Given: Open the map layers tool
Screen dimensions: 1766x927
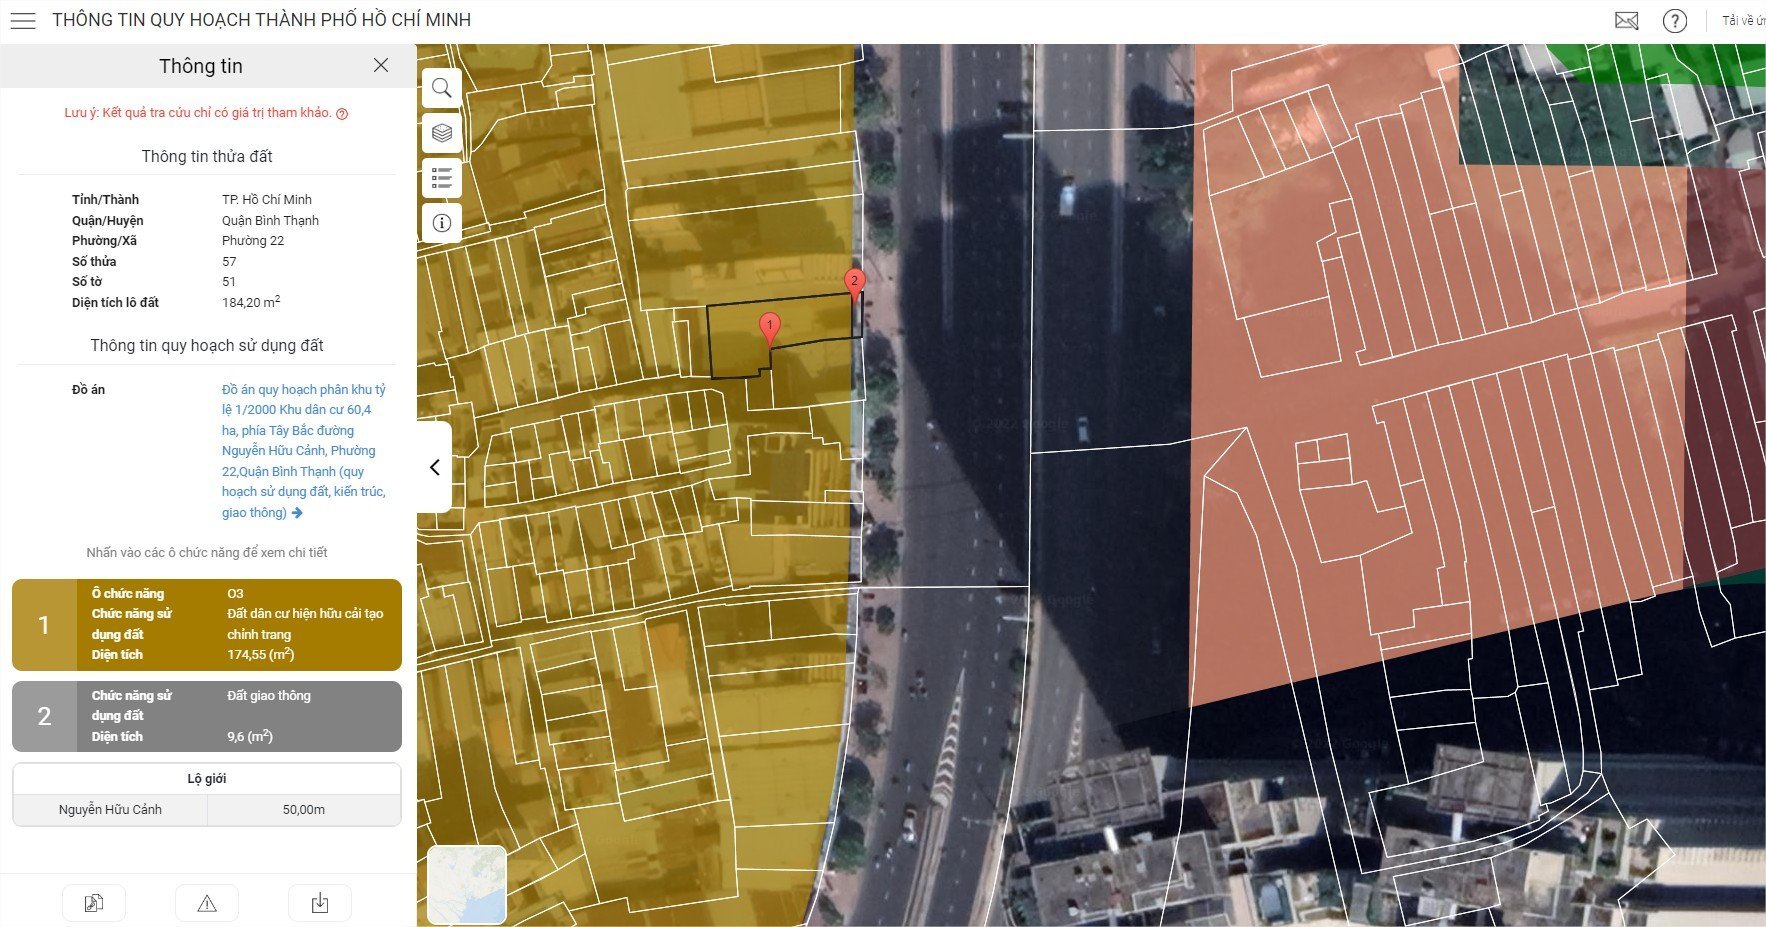Looking at the screenshot, I should tap(442, 133).
